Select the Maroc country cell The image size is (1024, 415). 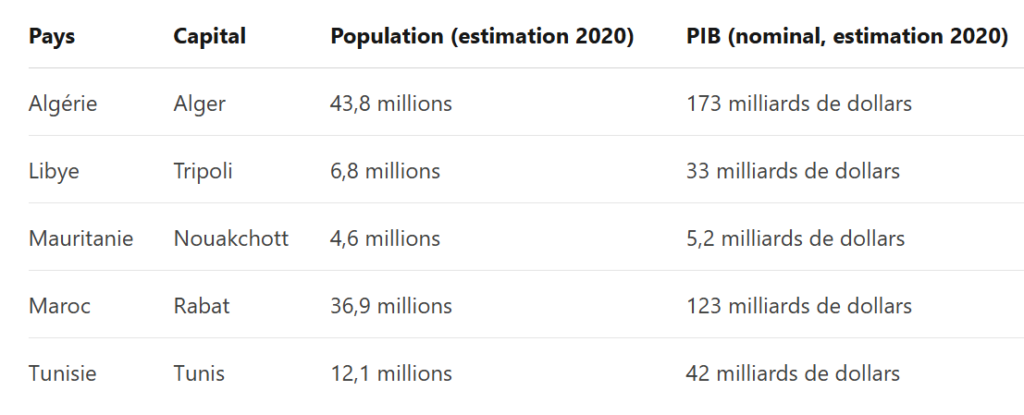coord(59,306)
